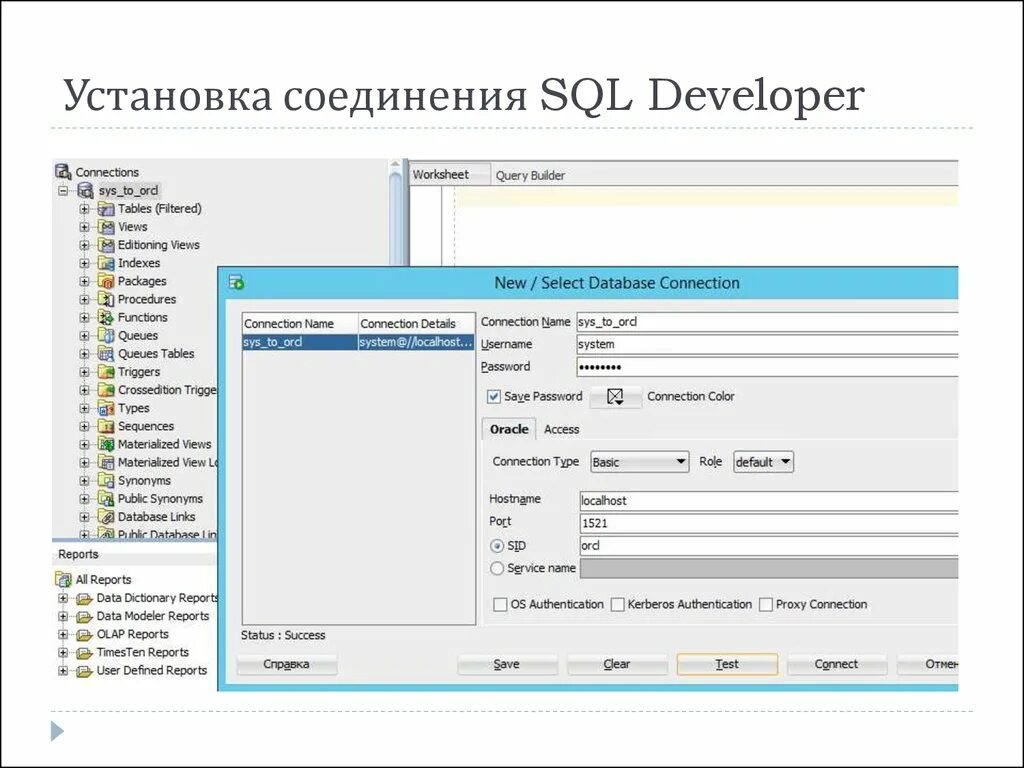The image size is (1024, 768).
Task: Expand the Triggers tree node
Action: click(x=84, y=372)
